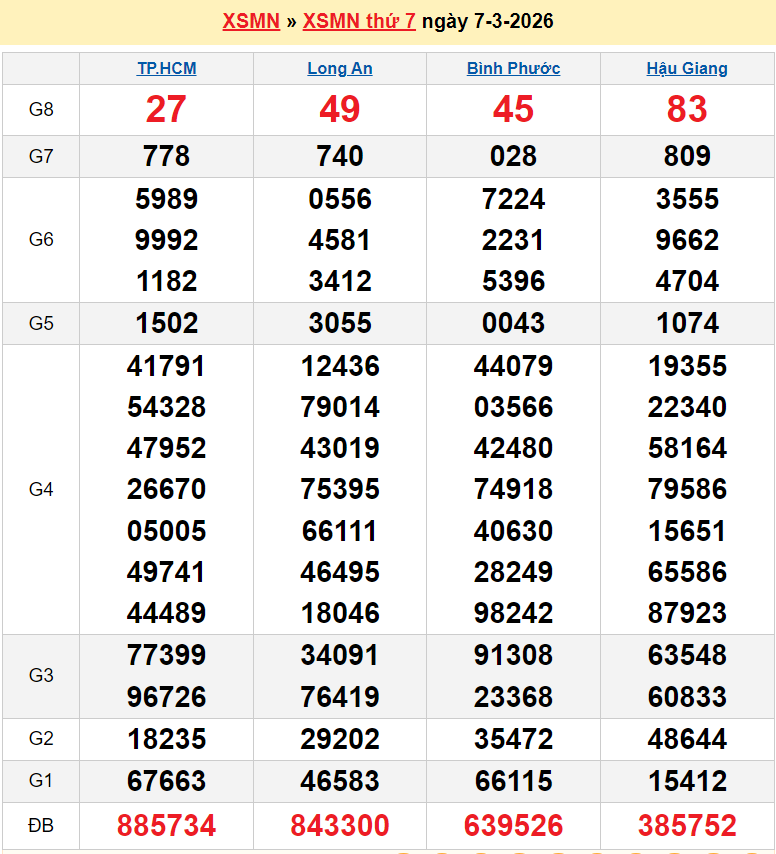The width and height of the screenshot is (776, 854).
Task: Click the ĐB row label
Action: (41, 826)
